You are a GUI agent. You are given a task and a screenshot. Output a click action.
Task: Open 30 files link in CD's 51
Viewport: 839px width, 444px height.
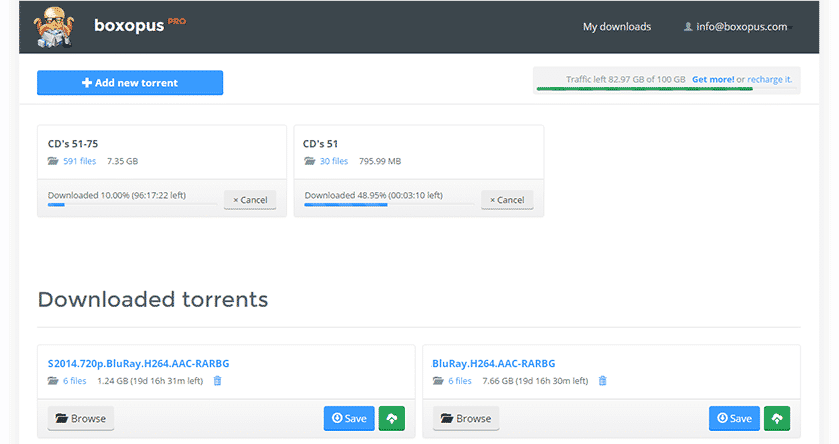[x=334, y=161]
